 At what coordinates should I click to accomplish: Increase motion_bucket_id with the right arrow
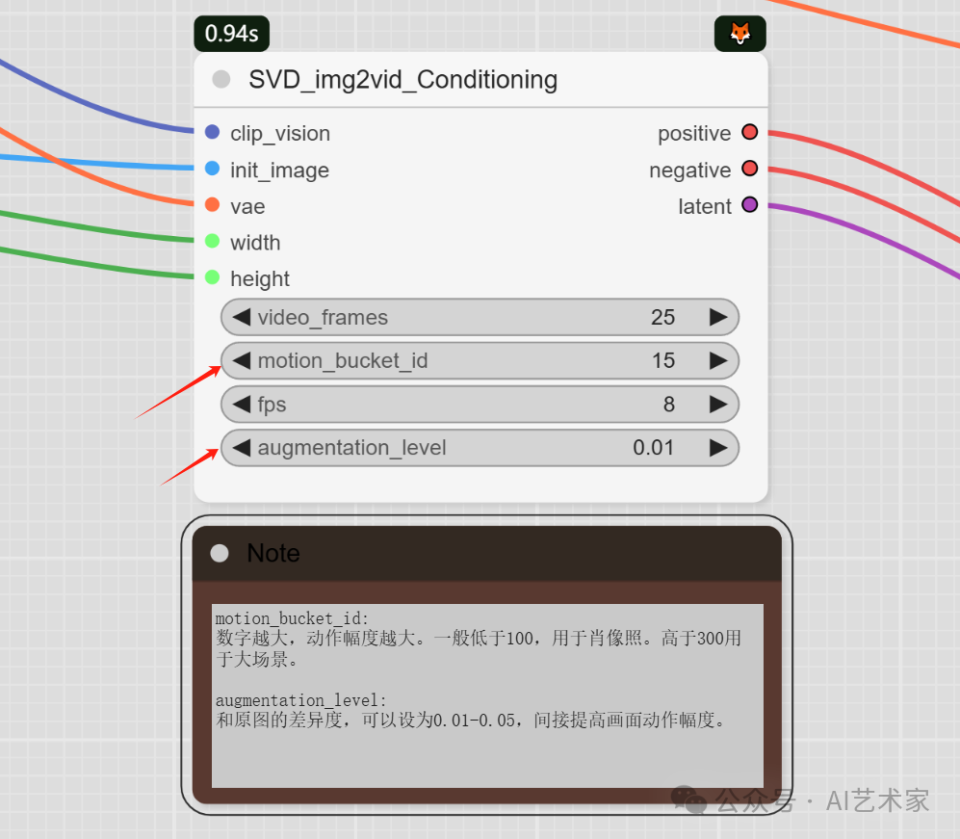(718, 361)
